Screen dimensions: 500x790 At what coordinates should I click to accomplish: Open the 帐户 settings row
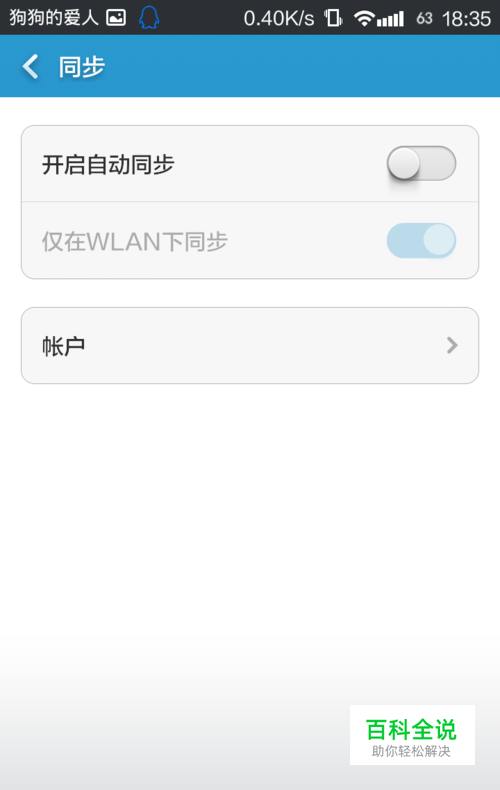[x=250, y=346]
